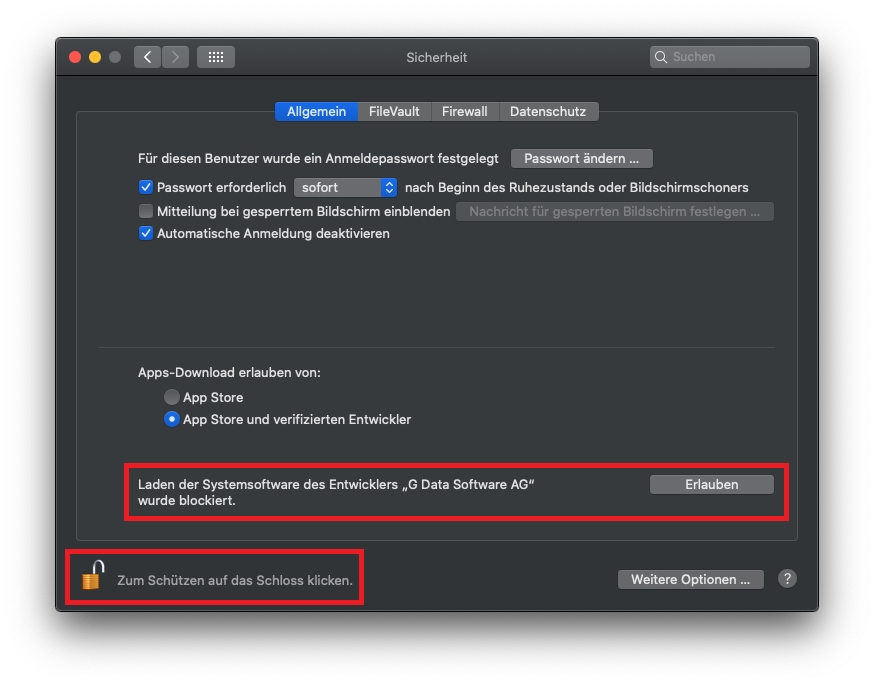The image size is (874, 685).
Task: Click the text Zum Schützen auf das Schloss klicken
Action: pos(235,580)
